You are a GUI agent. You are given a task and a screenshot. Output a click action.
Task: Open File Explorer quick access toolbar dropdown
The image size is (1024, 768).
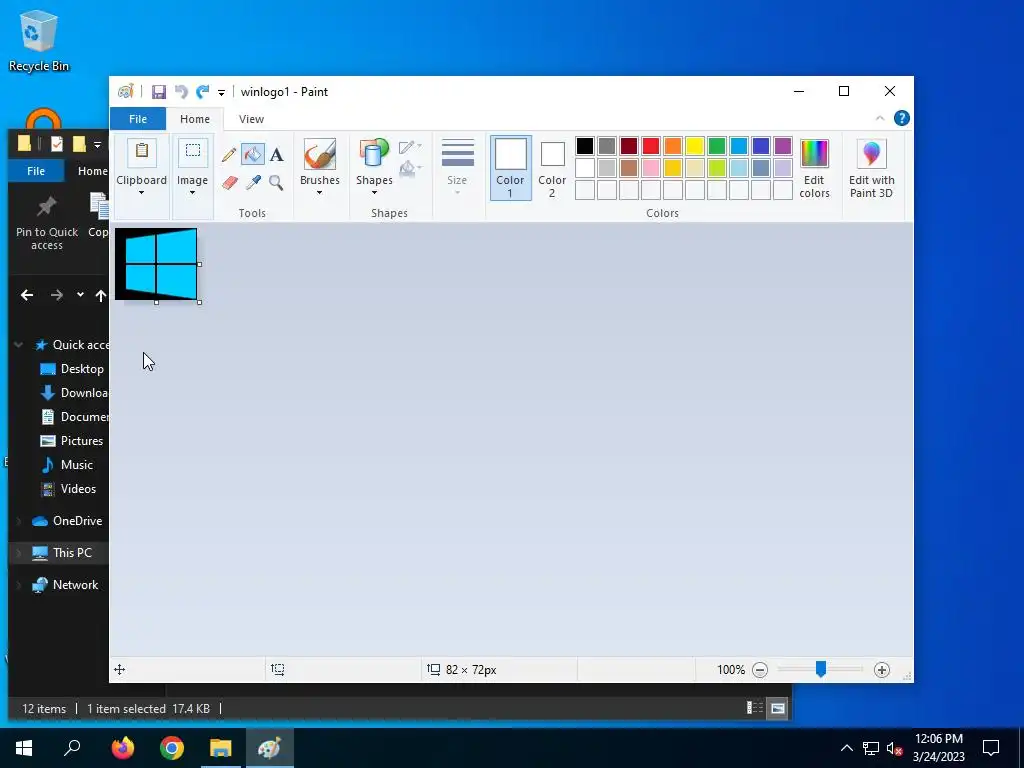[97, 144]
